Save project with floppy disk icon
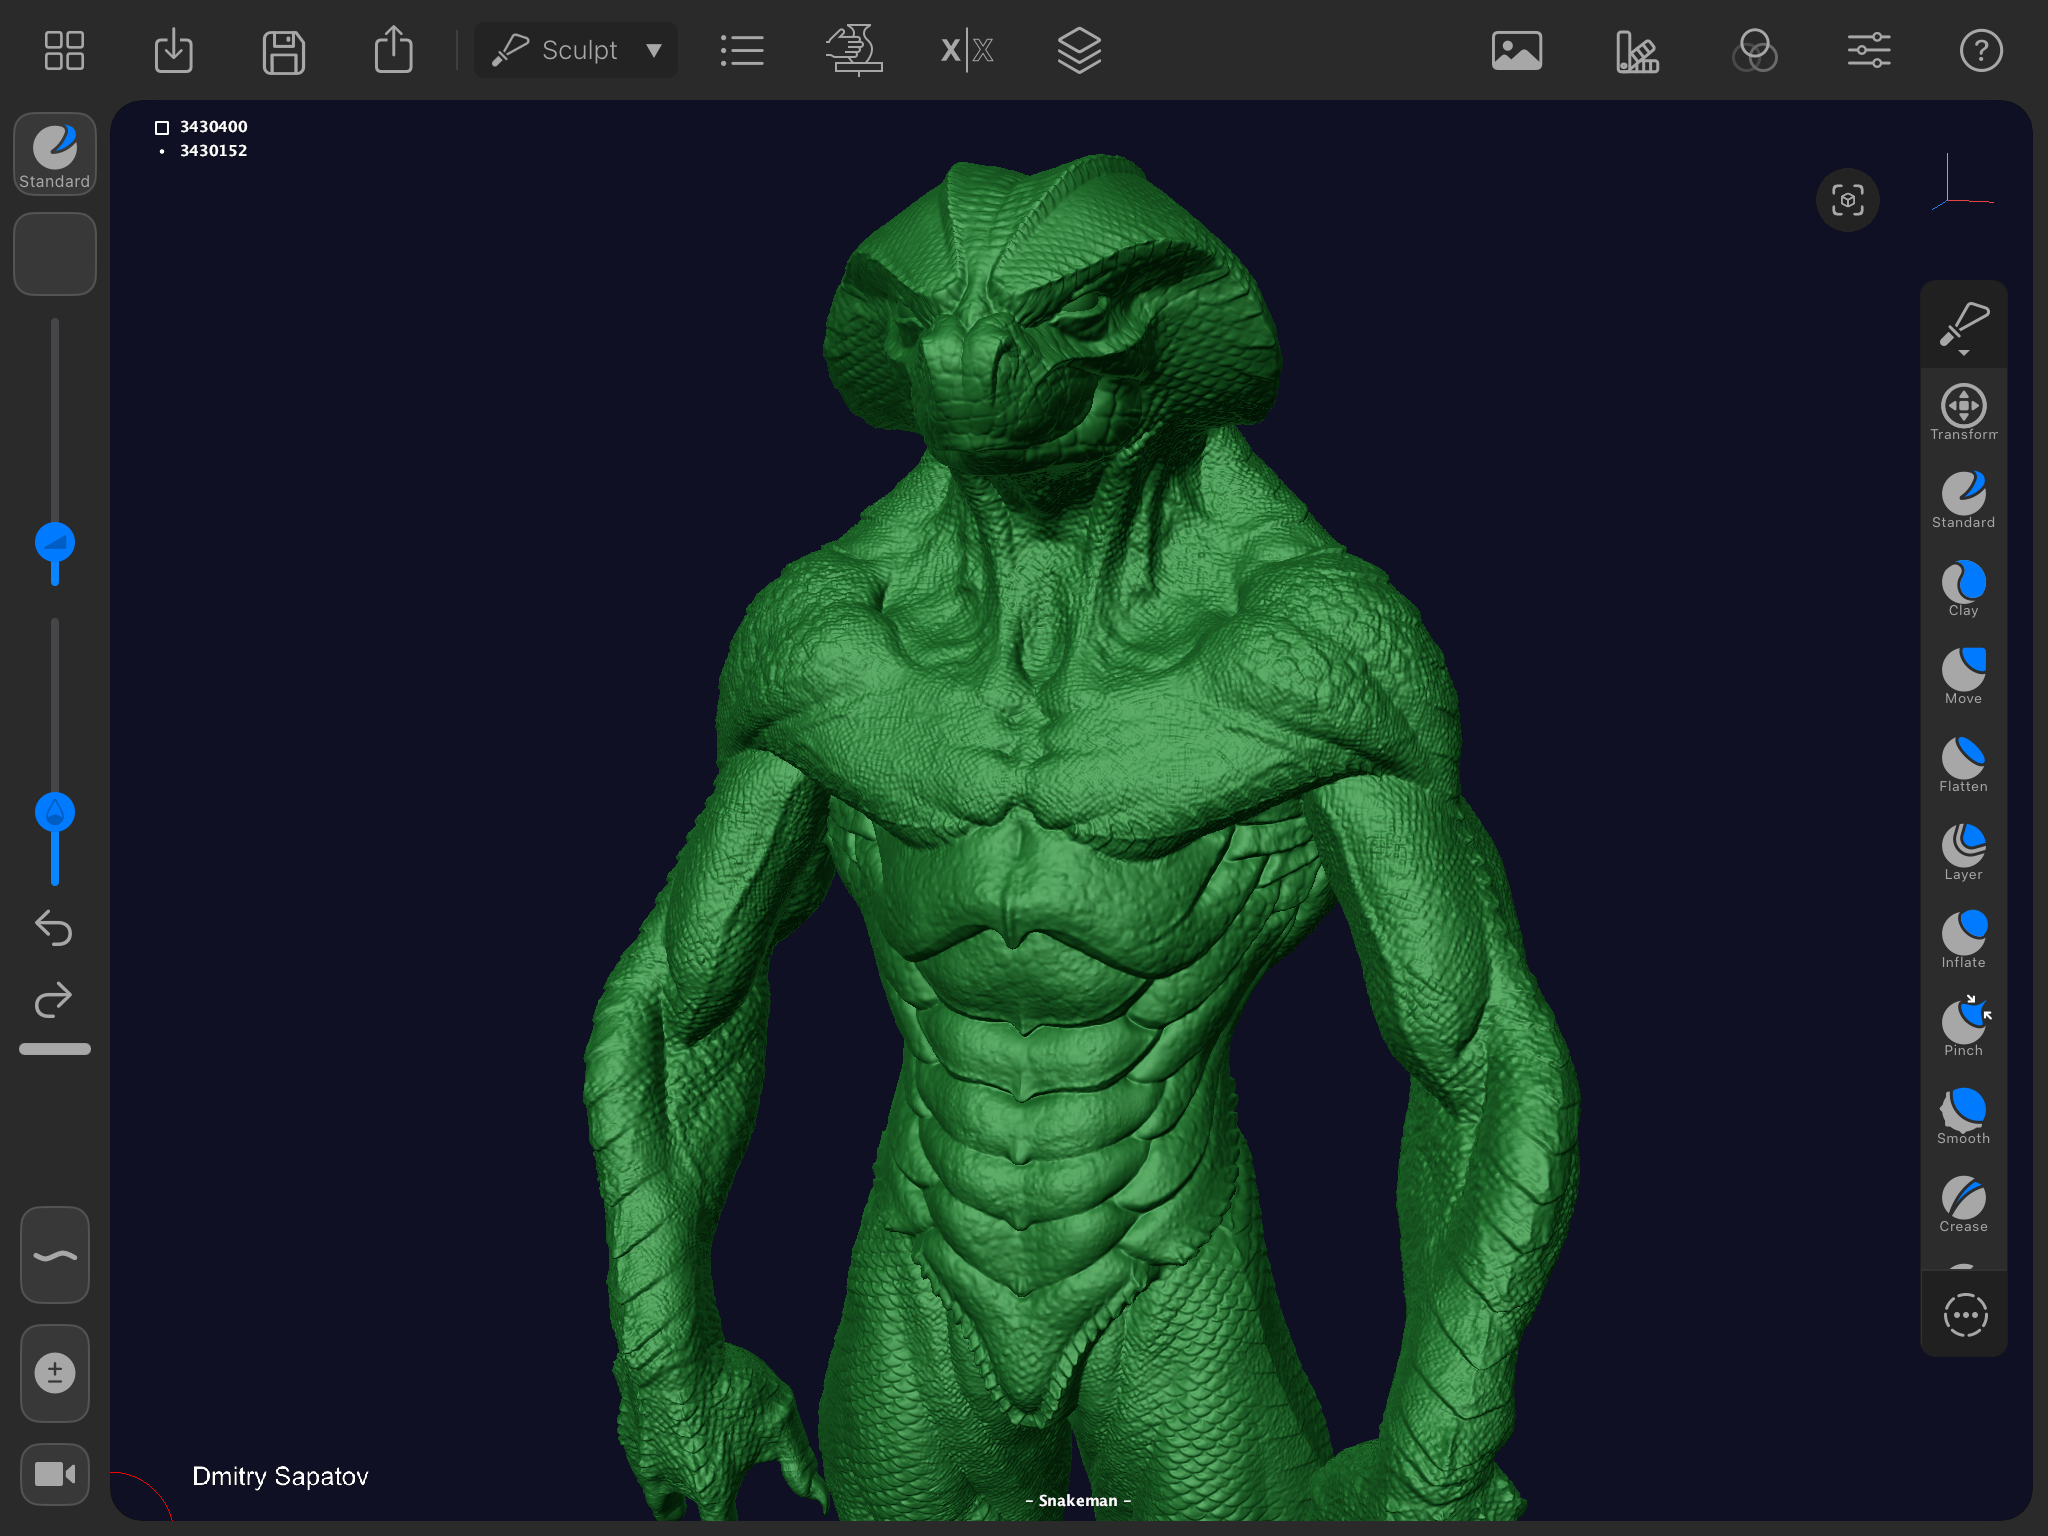This screenshot has height=1536, width=2048. click(284, 52)
